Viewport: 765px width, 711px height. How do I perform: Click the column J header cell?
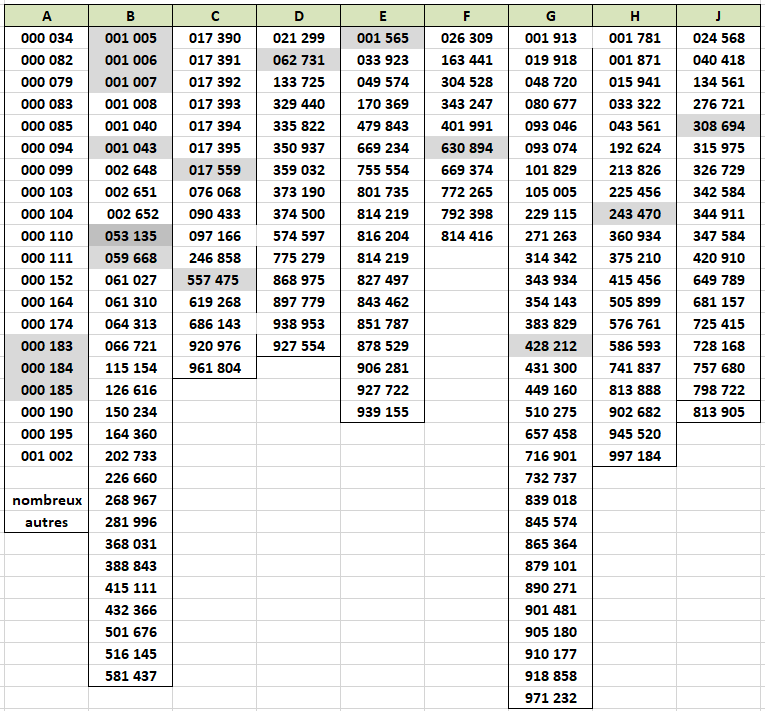pos(719,16)
